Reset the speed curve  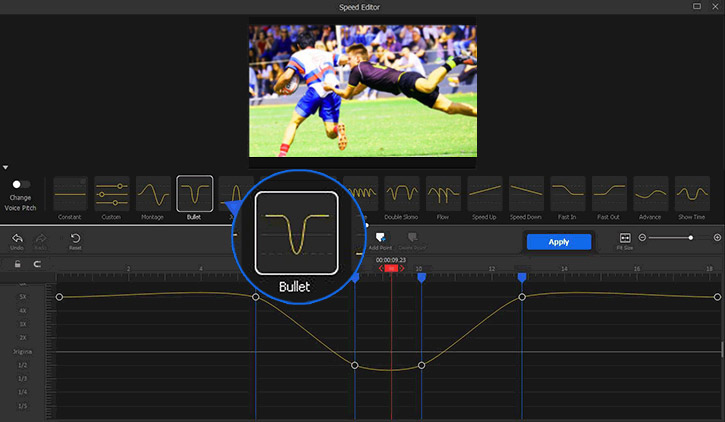[x=75, y=239]
